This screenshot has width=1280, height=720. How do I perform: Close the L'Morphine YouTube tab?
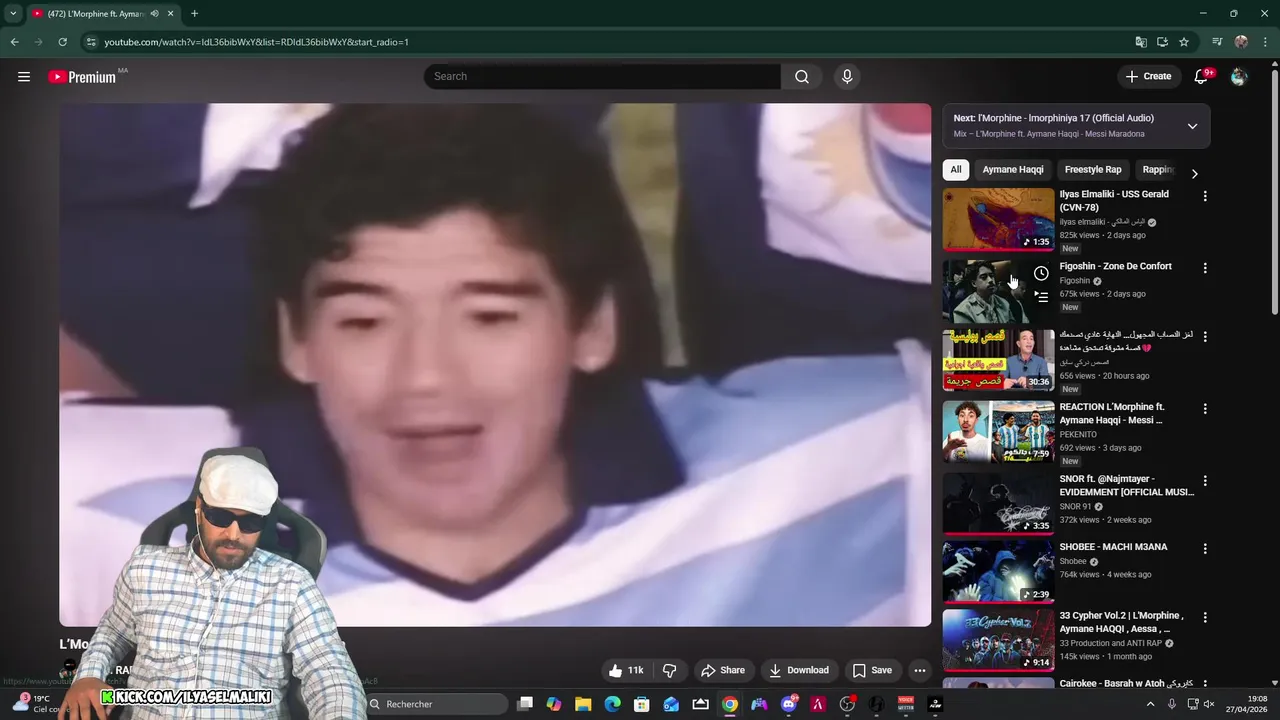pyautogui.click(x=170, y=14)
